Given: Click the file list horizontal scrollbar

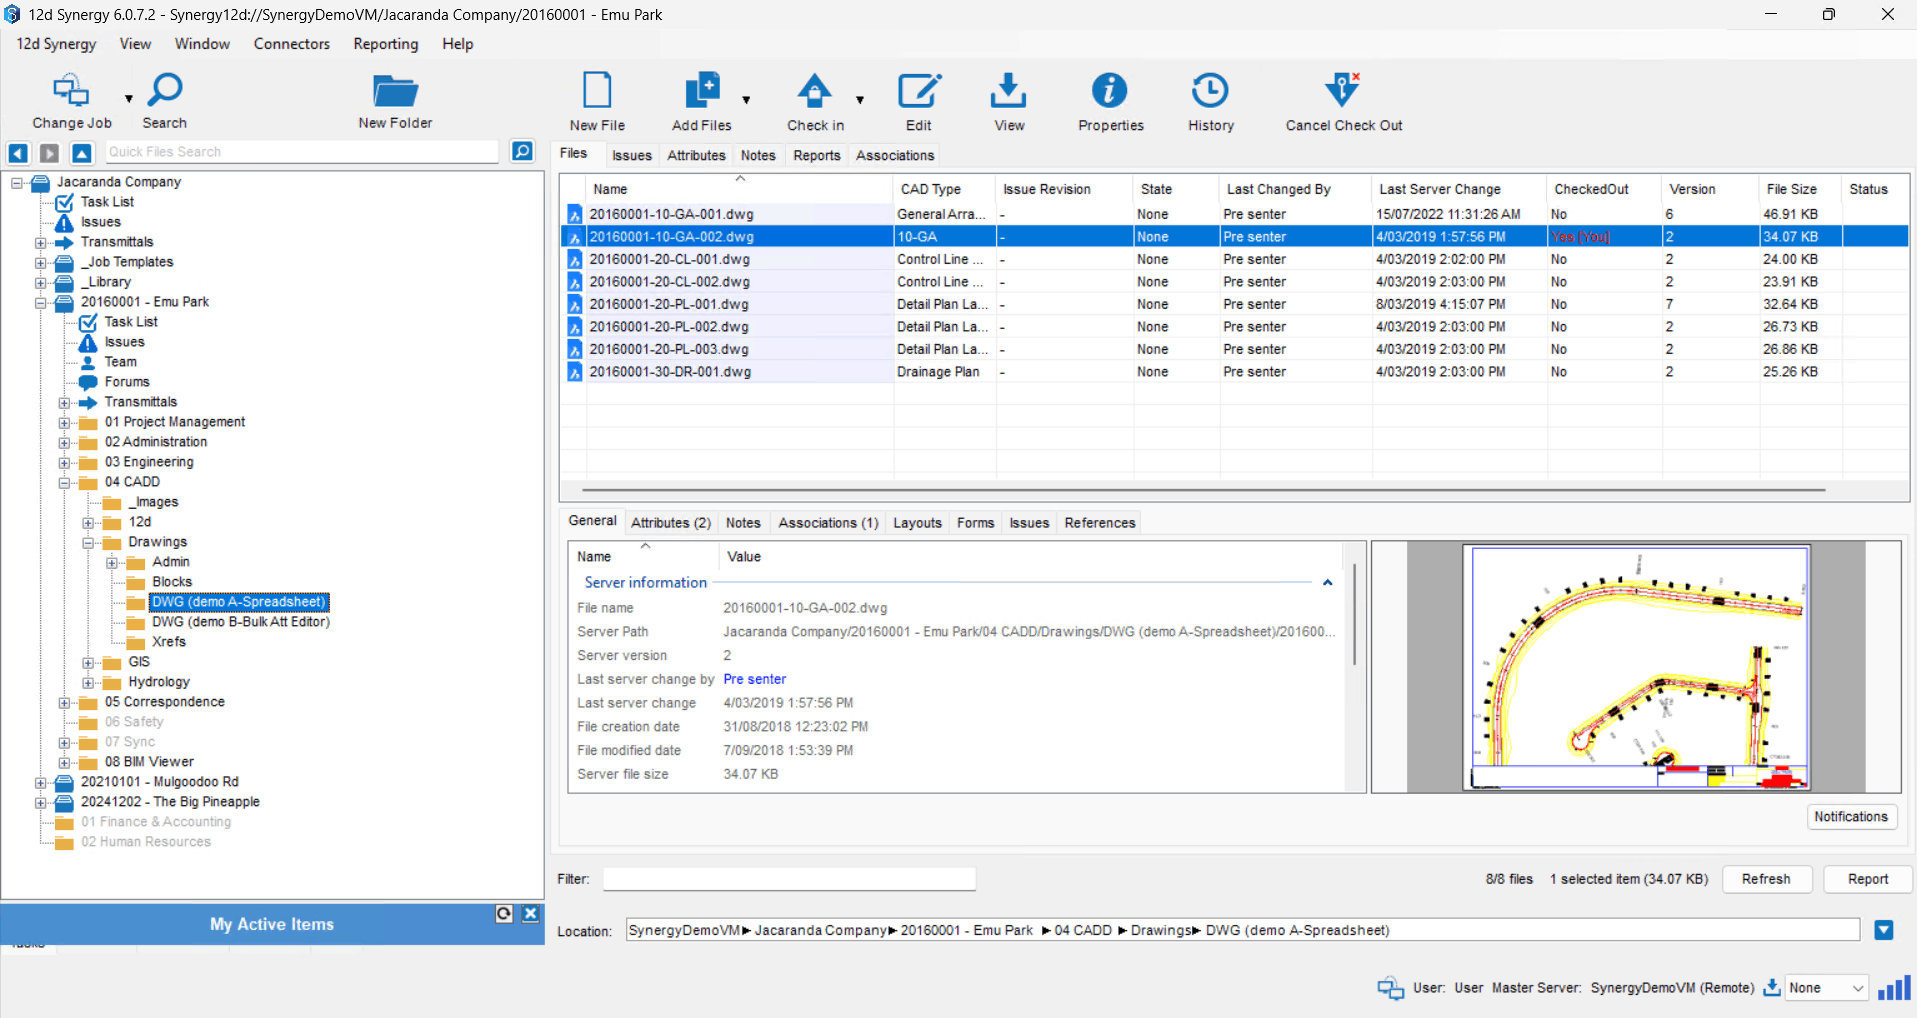Looking at the screenshot, I should [1203, 490].
